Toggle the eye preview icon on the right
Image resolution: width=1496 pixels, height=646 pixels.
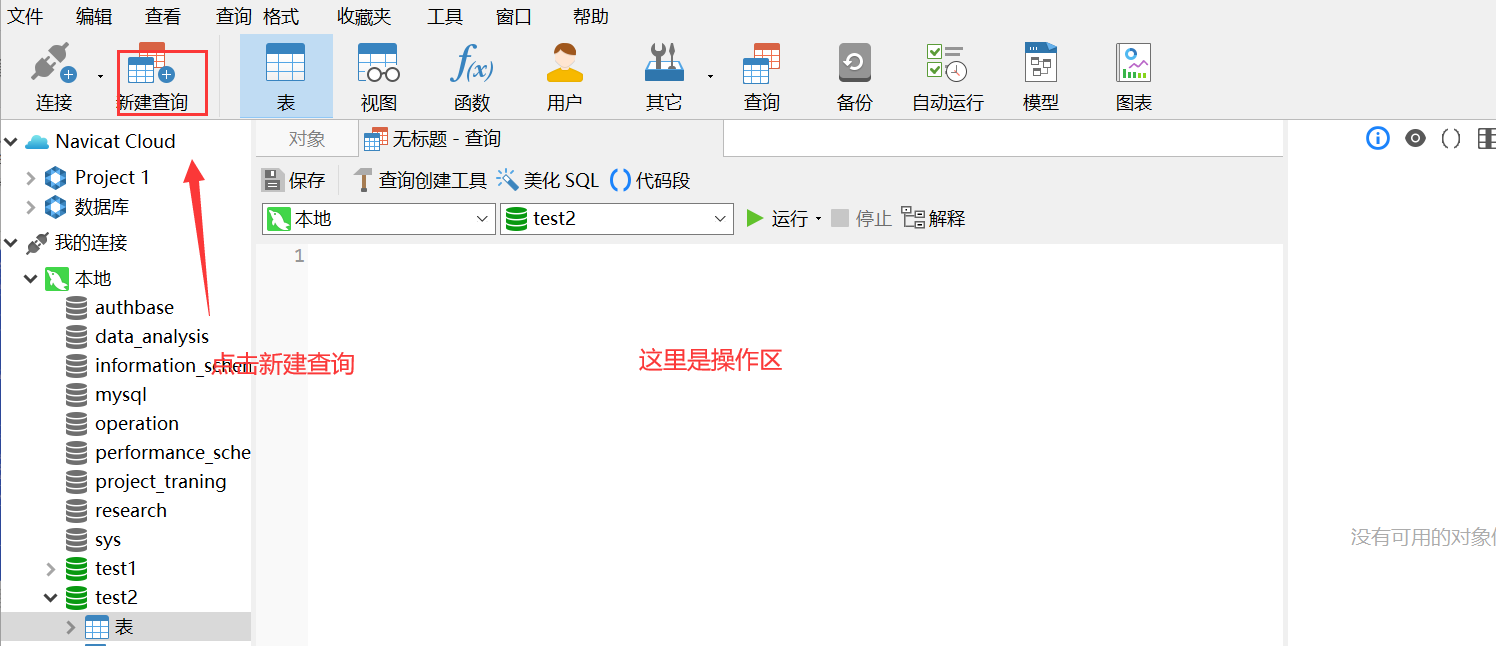pos(1414,139)
